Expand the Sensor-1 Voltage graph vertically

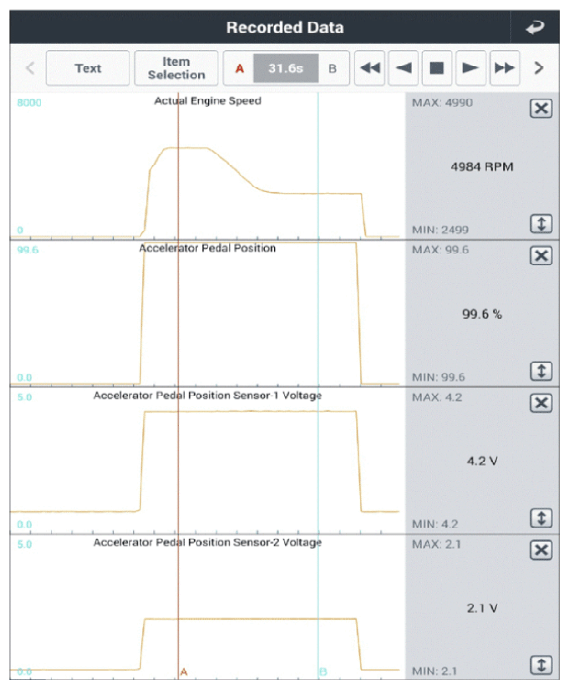tap(541, 518)
